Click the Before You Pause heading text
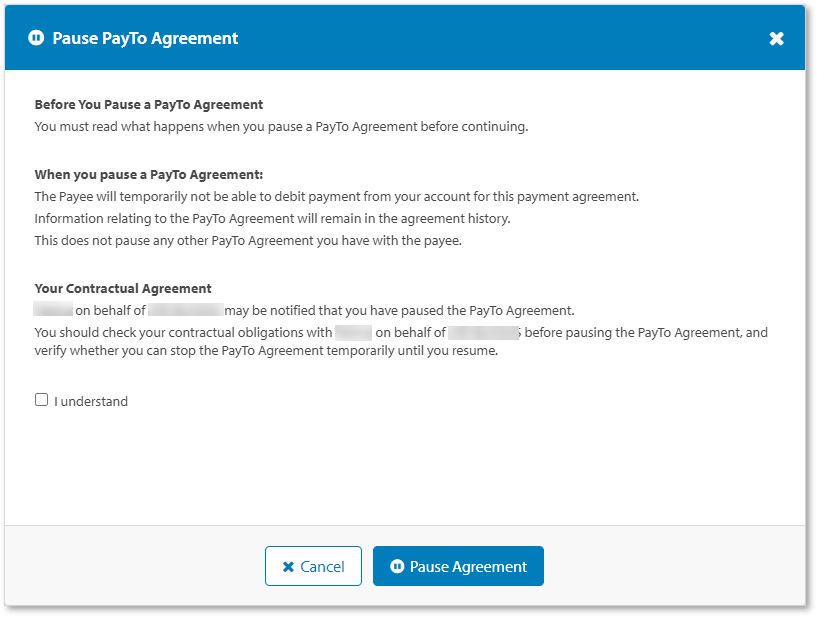Viewport: 817px width, 617px height. pyautogui.click(x=149, y=104)
